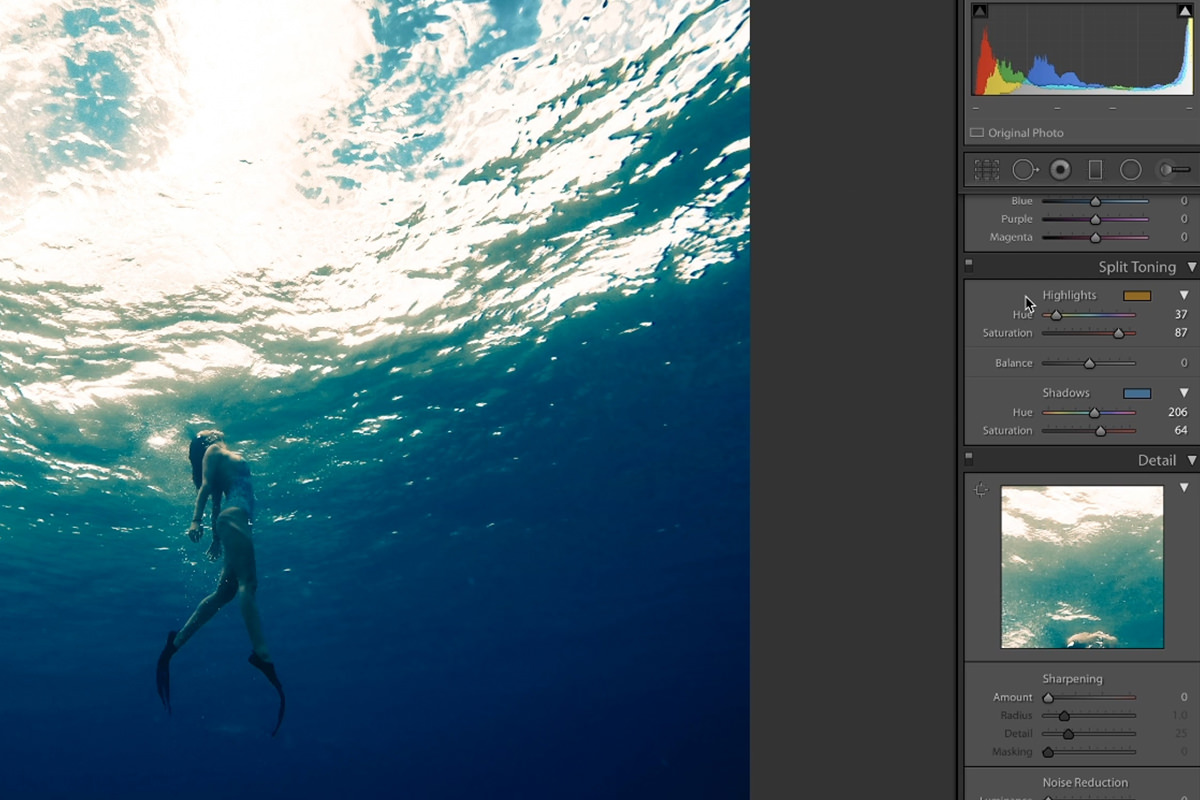Open the Shadows color swatch picker
This screenshot has width=1200, height=800.
pos(1137,393)
